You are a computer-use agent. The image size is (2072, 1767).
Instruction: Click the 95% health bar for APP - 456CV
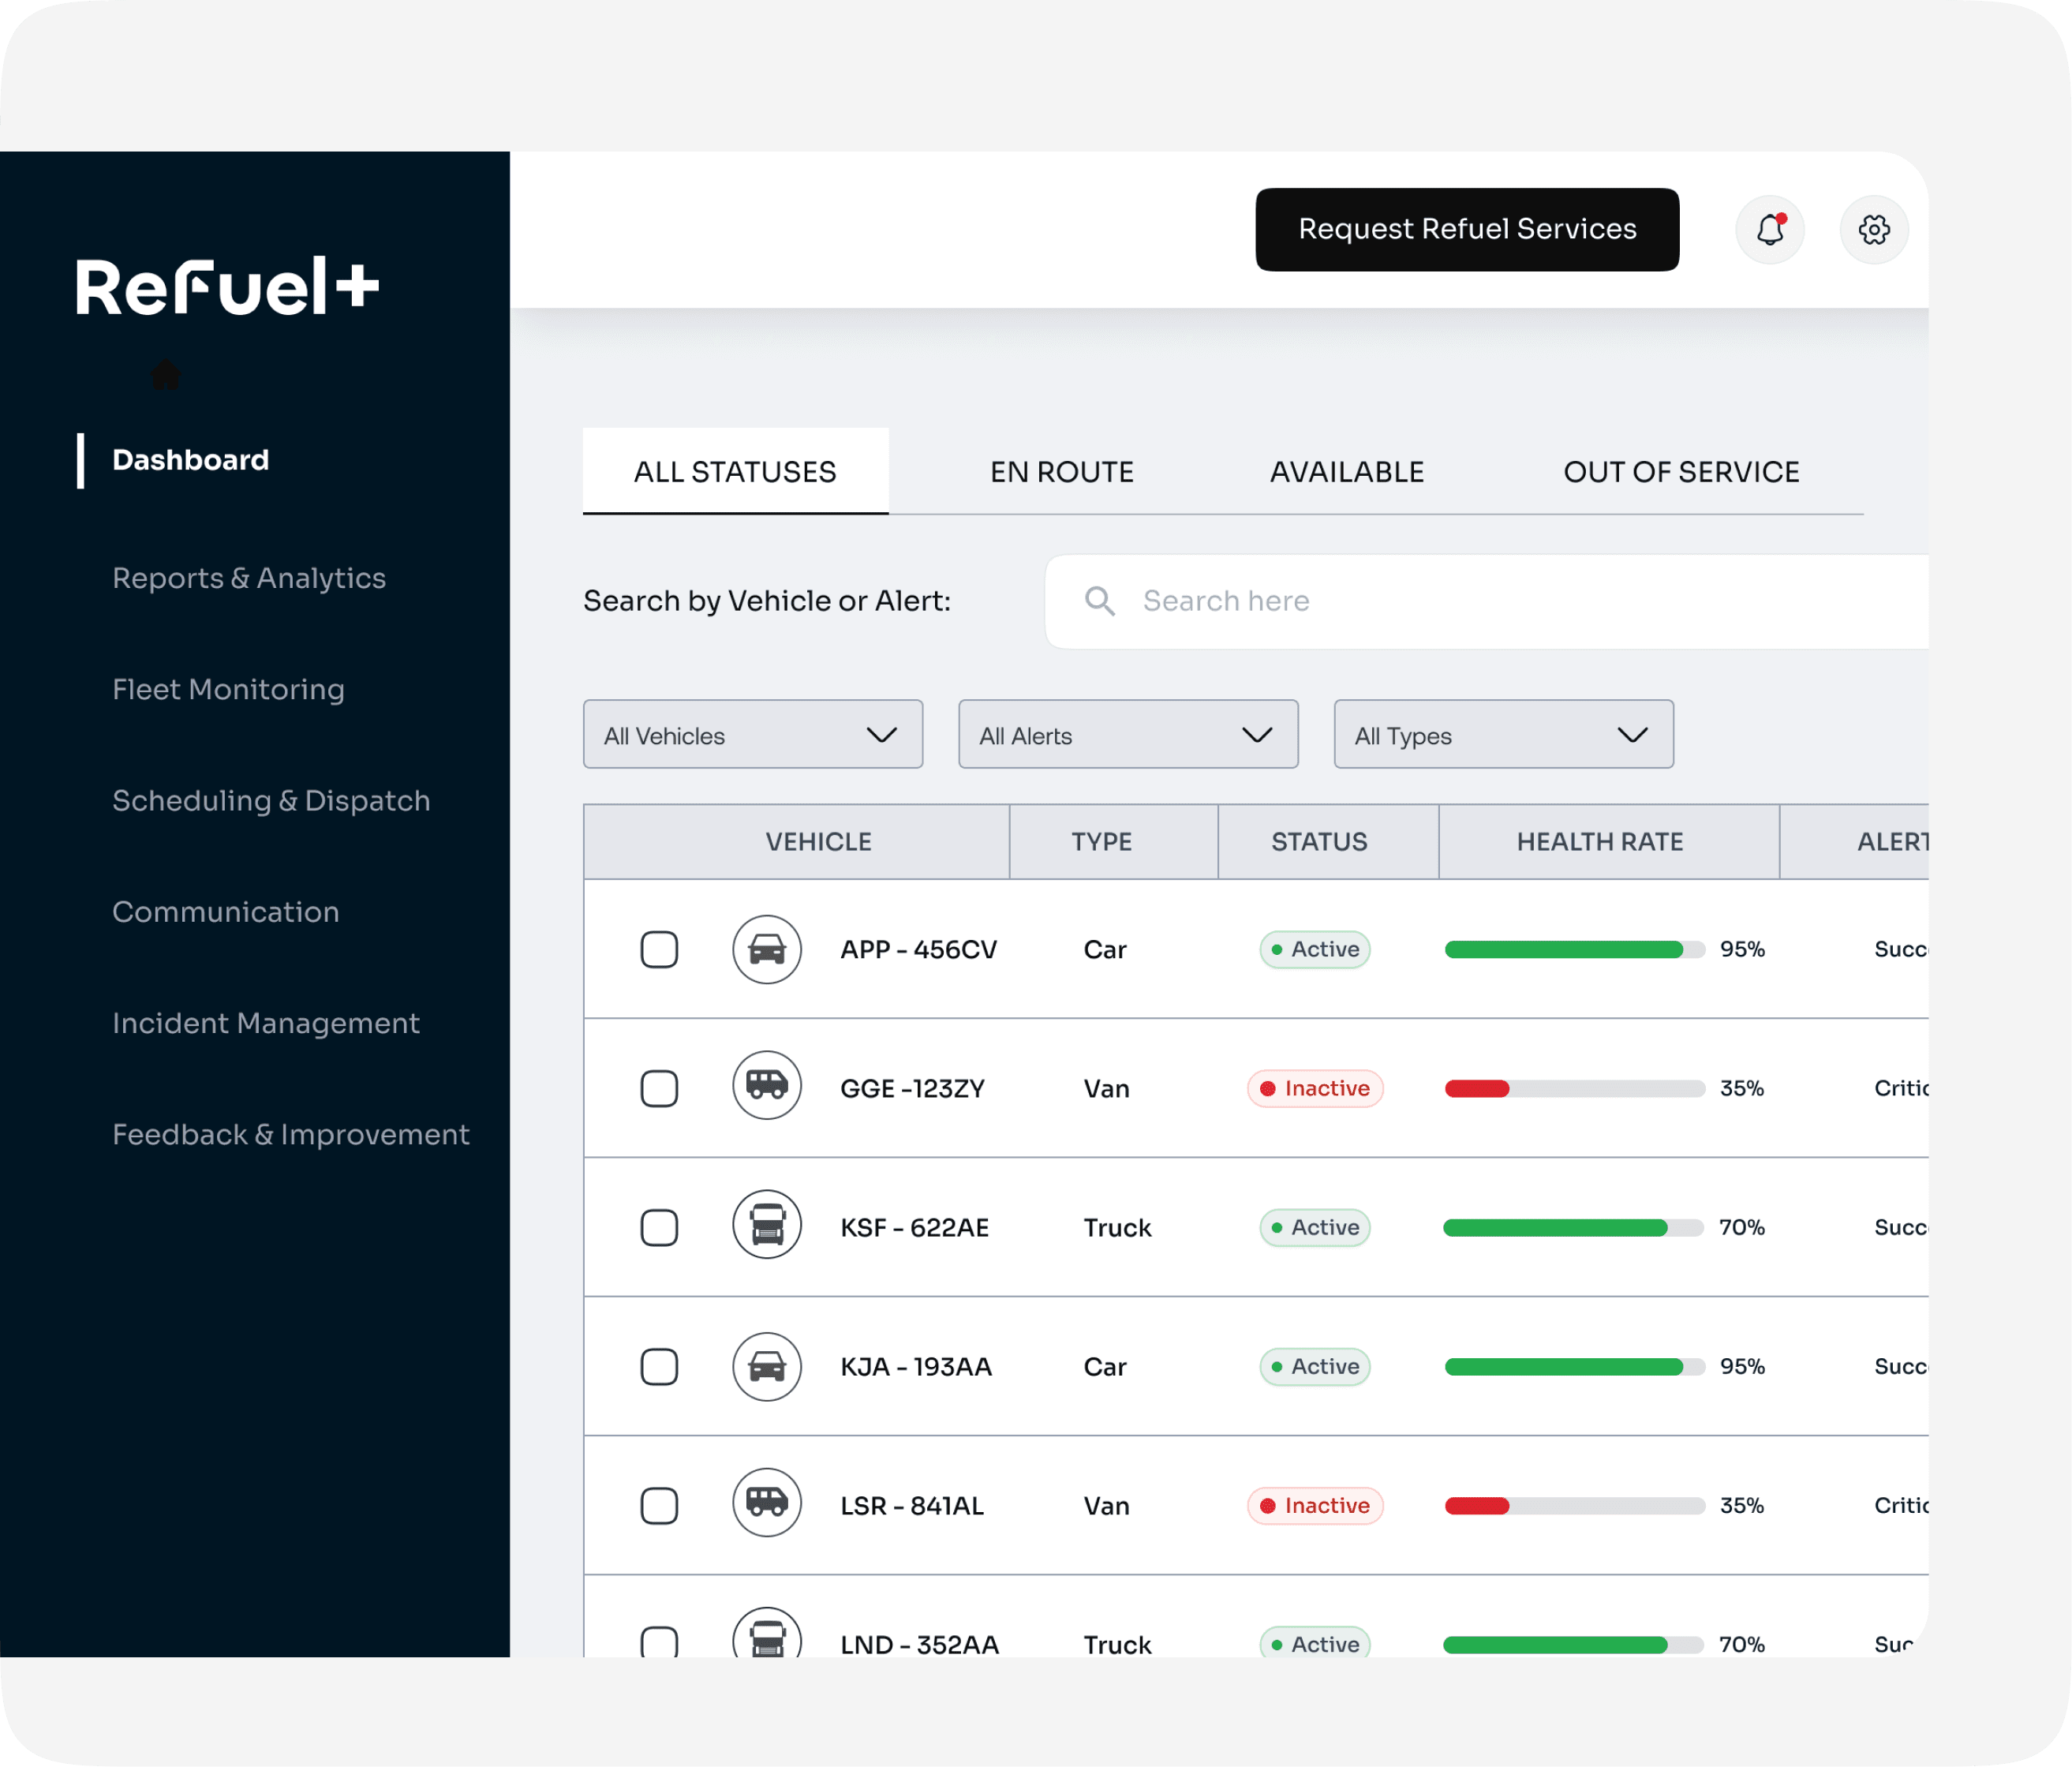click(x=1575, y=949)
